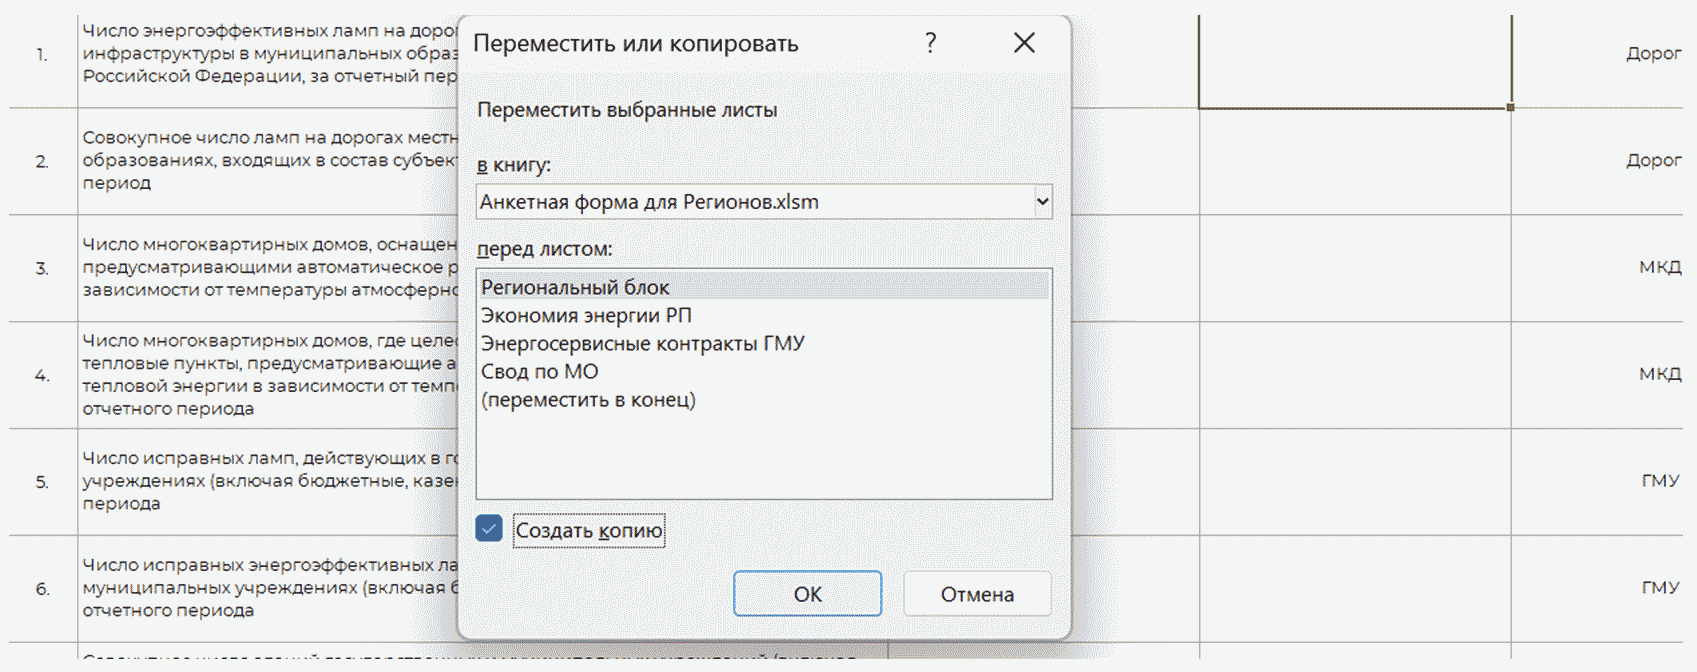Click the "ГМУ" cell in row 5

point(1659,481)
